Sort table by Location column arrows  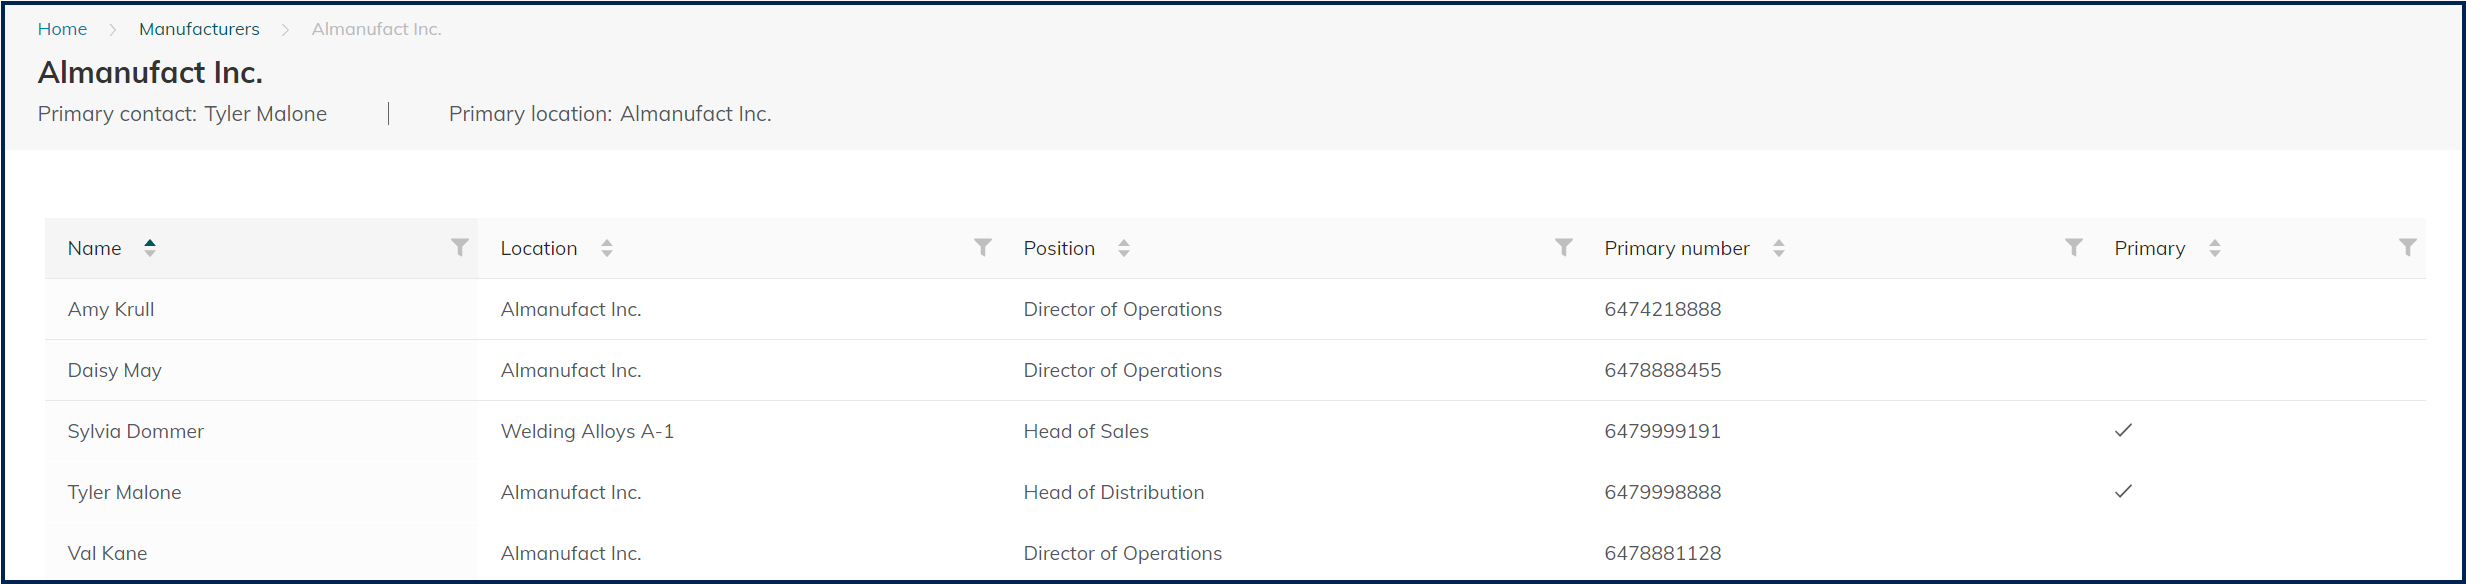607,248
